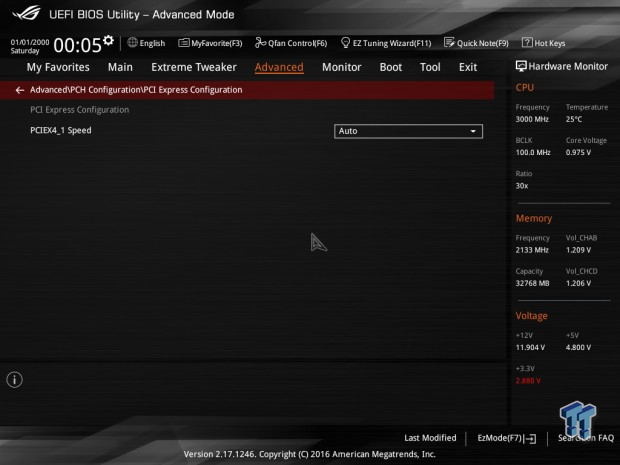The image size is (620, 465).
Task: Click the ROG logo icon
Action: (x=26, y=13)
